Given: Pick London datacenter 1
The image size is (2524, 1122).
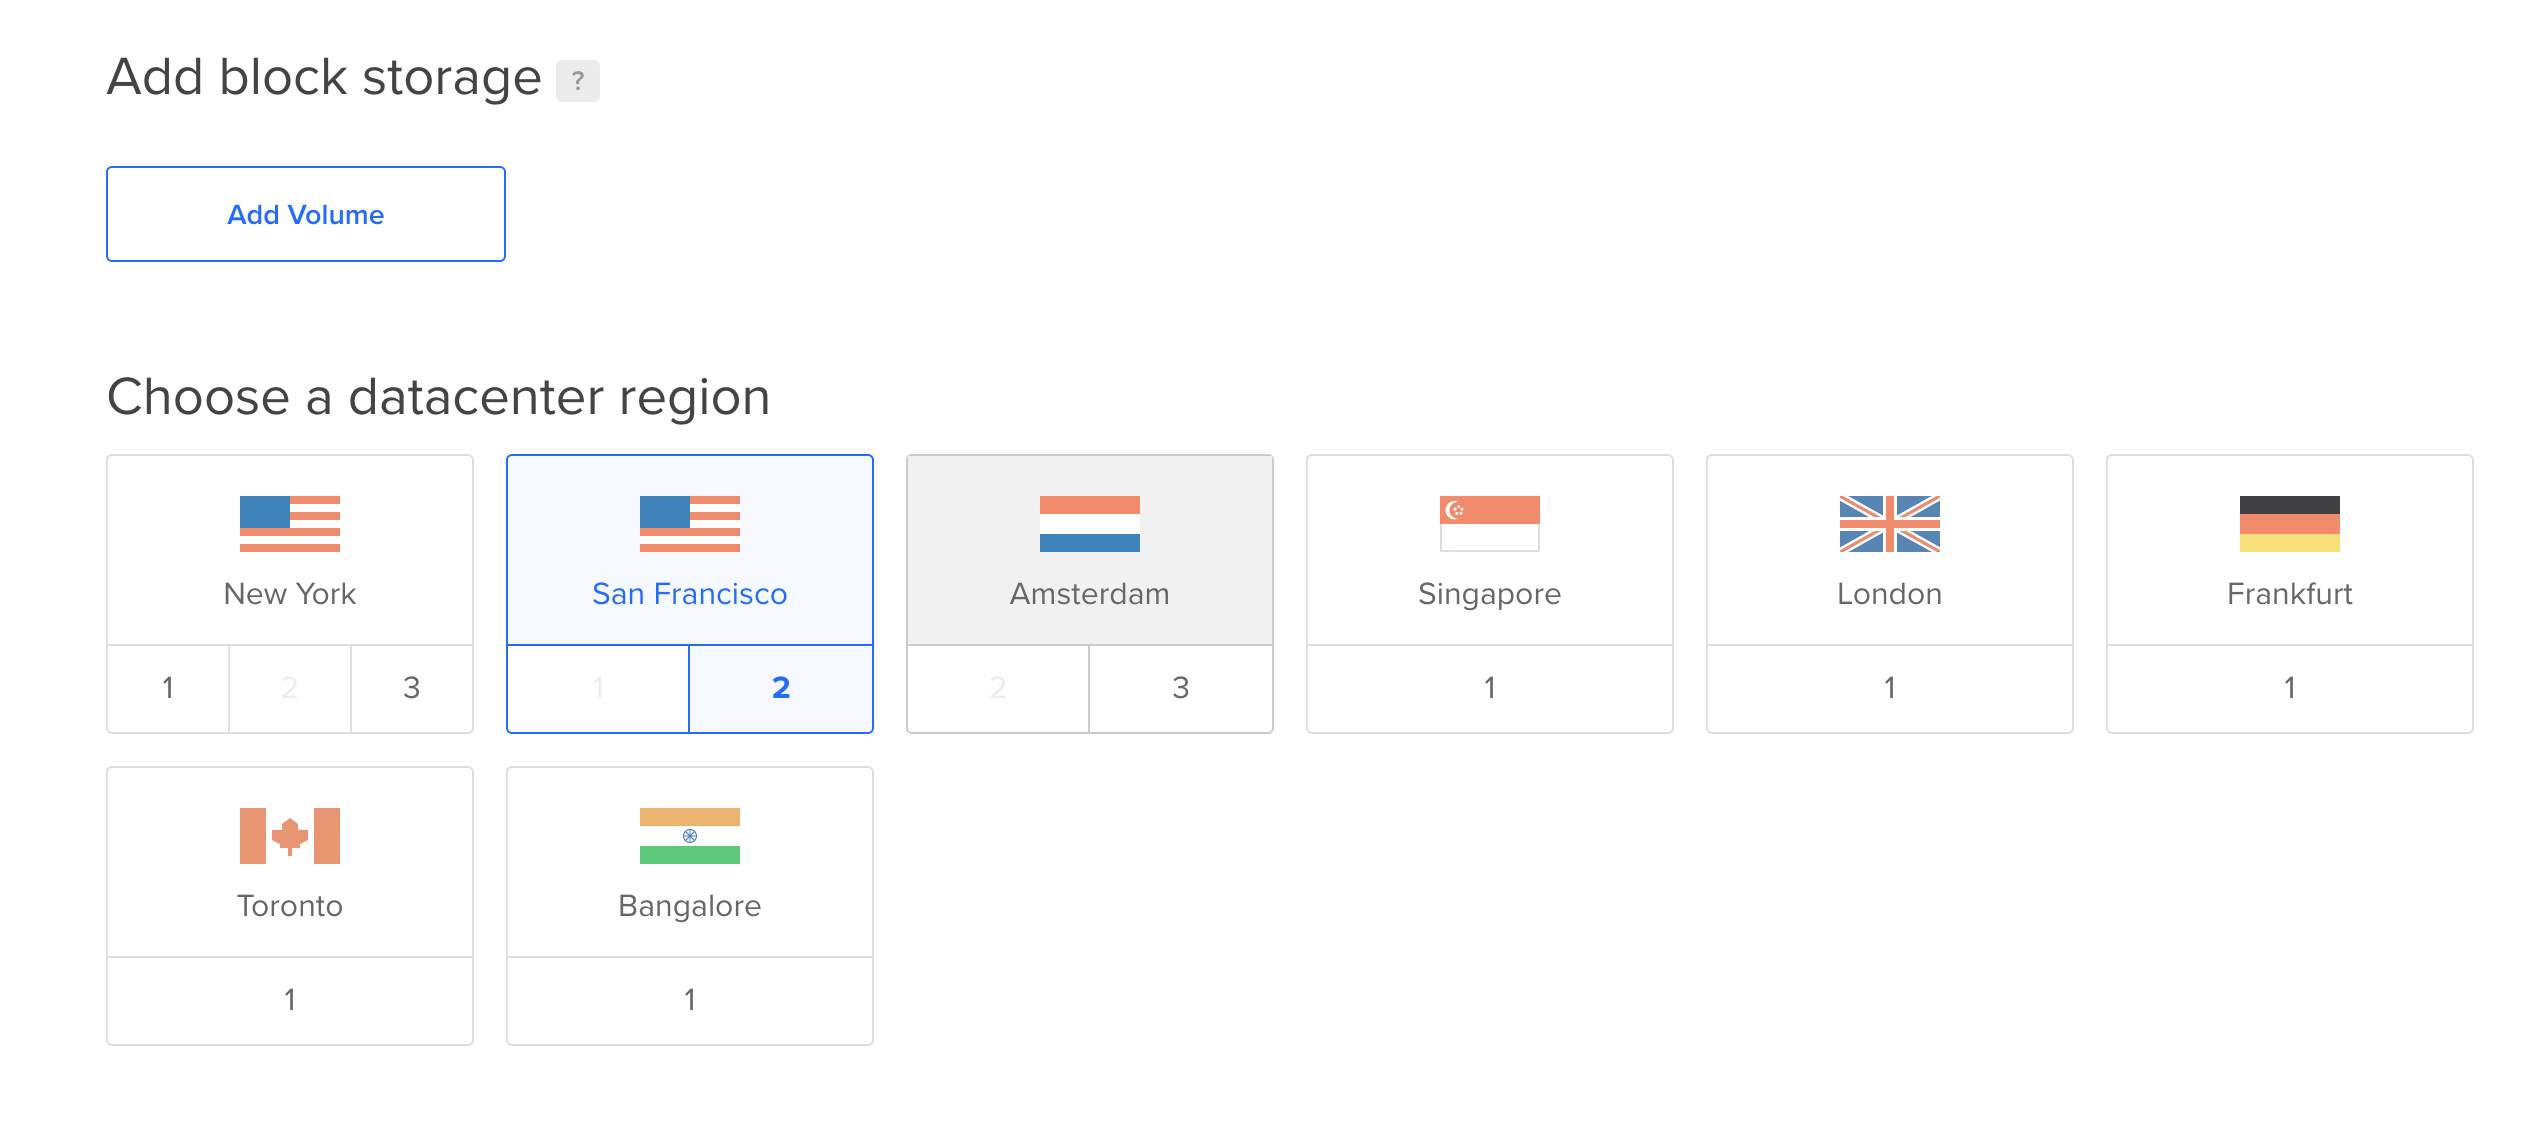Looking at the screenshot, I should coord(1890,688).
